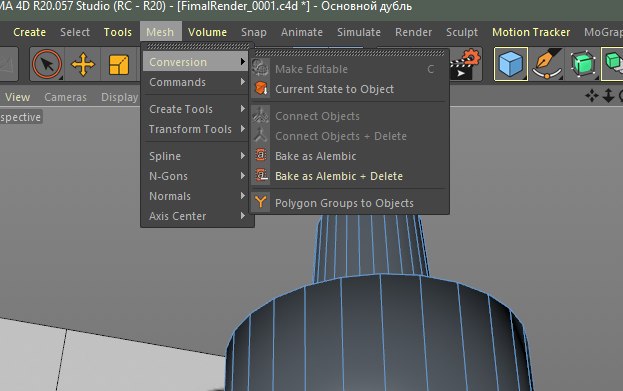The image size is (623, 391).
Task: Click Bake as Alembic + Delete icon
Action: 261,175
